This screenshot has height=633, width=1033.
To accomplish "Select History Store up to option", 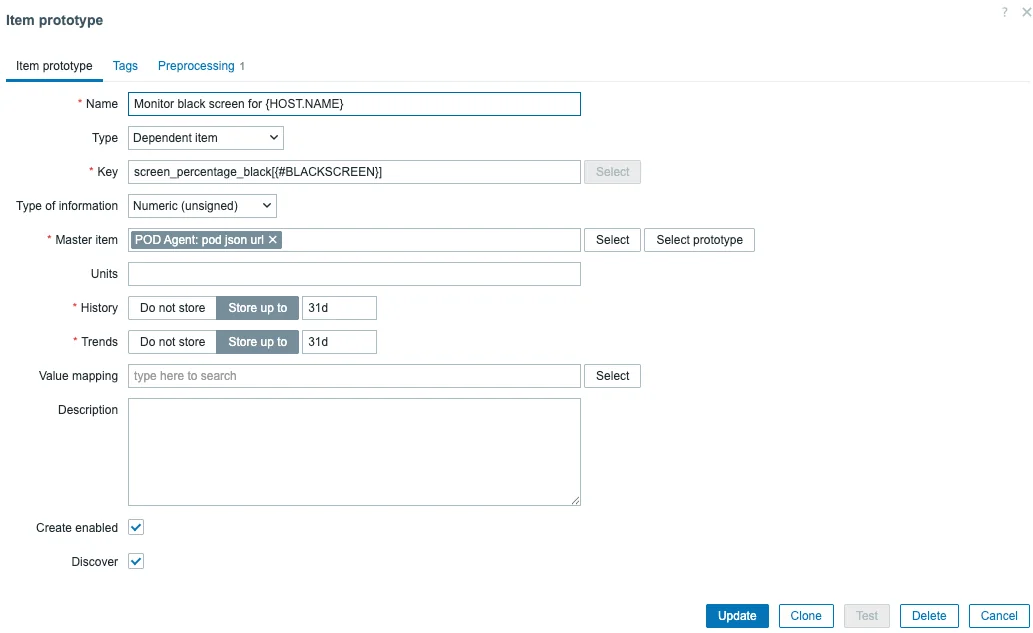I will 257,308.
